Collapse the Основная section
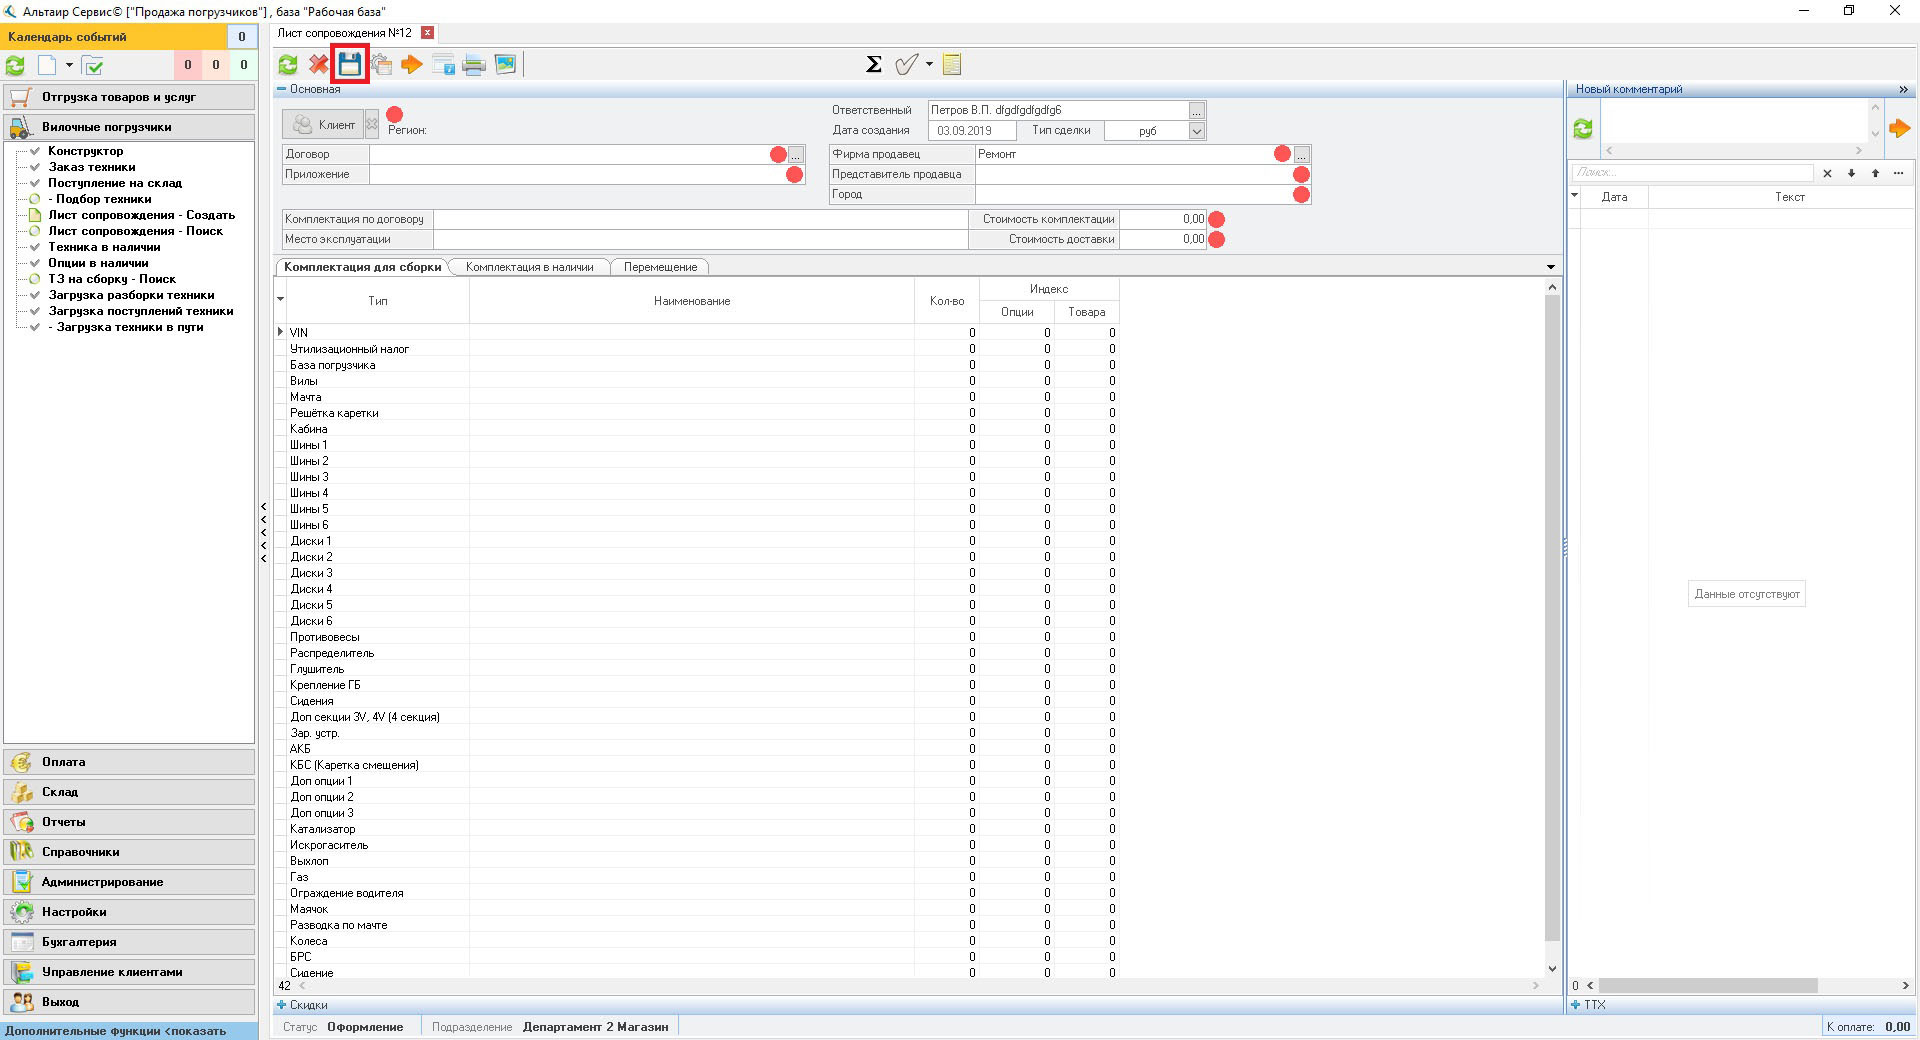Viewport: 1920px width, 1040px height. [x=281, y=90]
